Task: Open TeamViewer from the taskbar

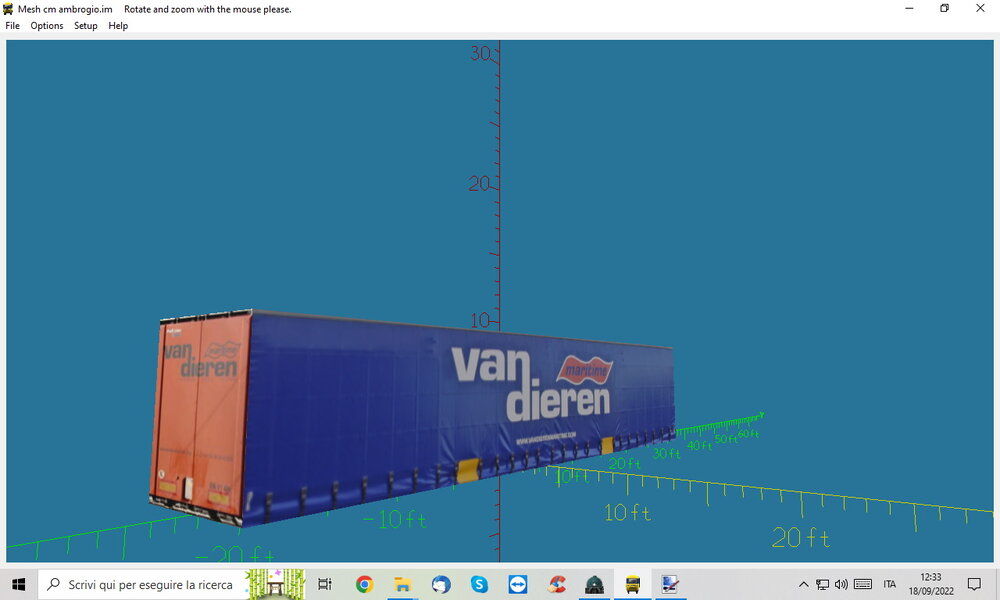Action: point(517,584)
